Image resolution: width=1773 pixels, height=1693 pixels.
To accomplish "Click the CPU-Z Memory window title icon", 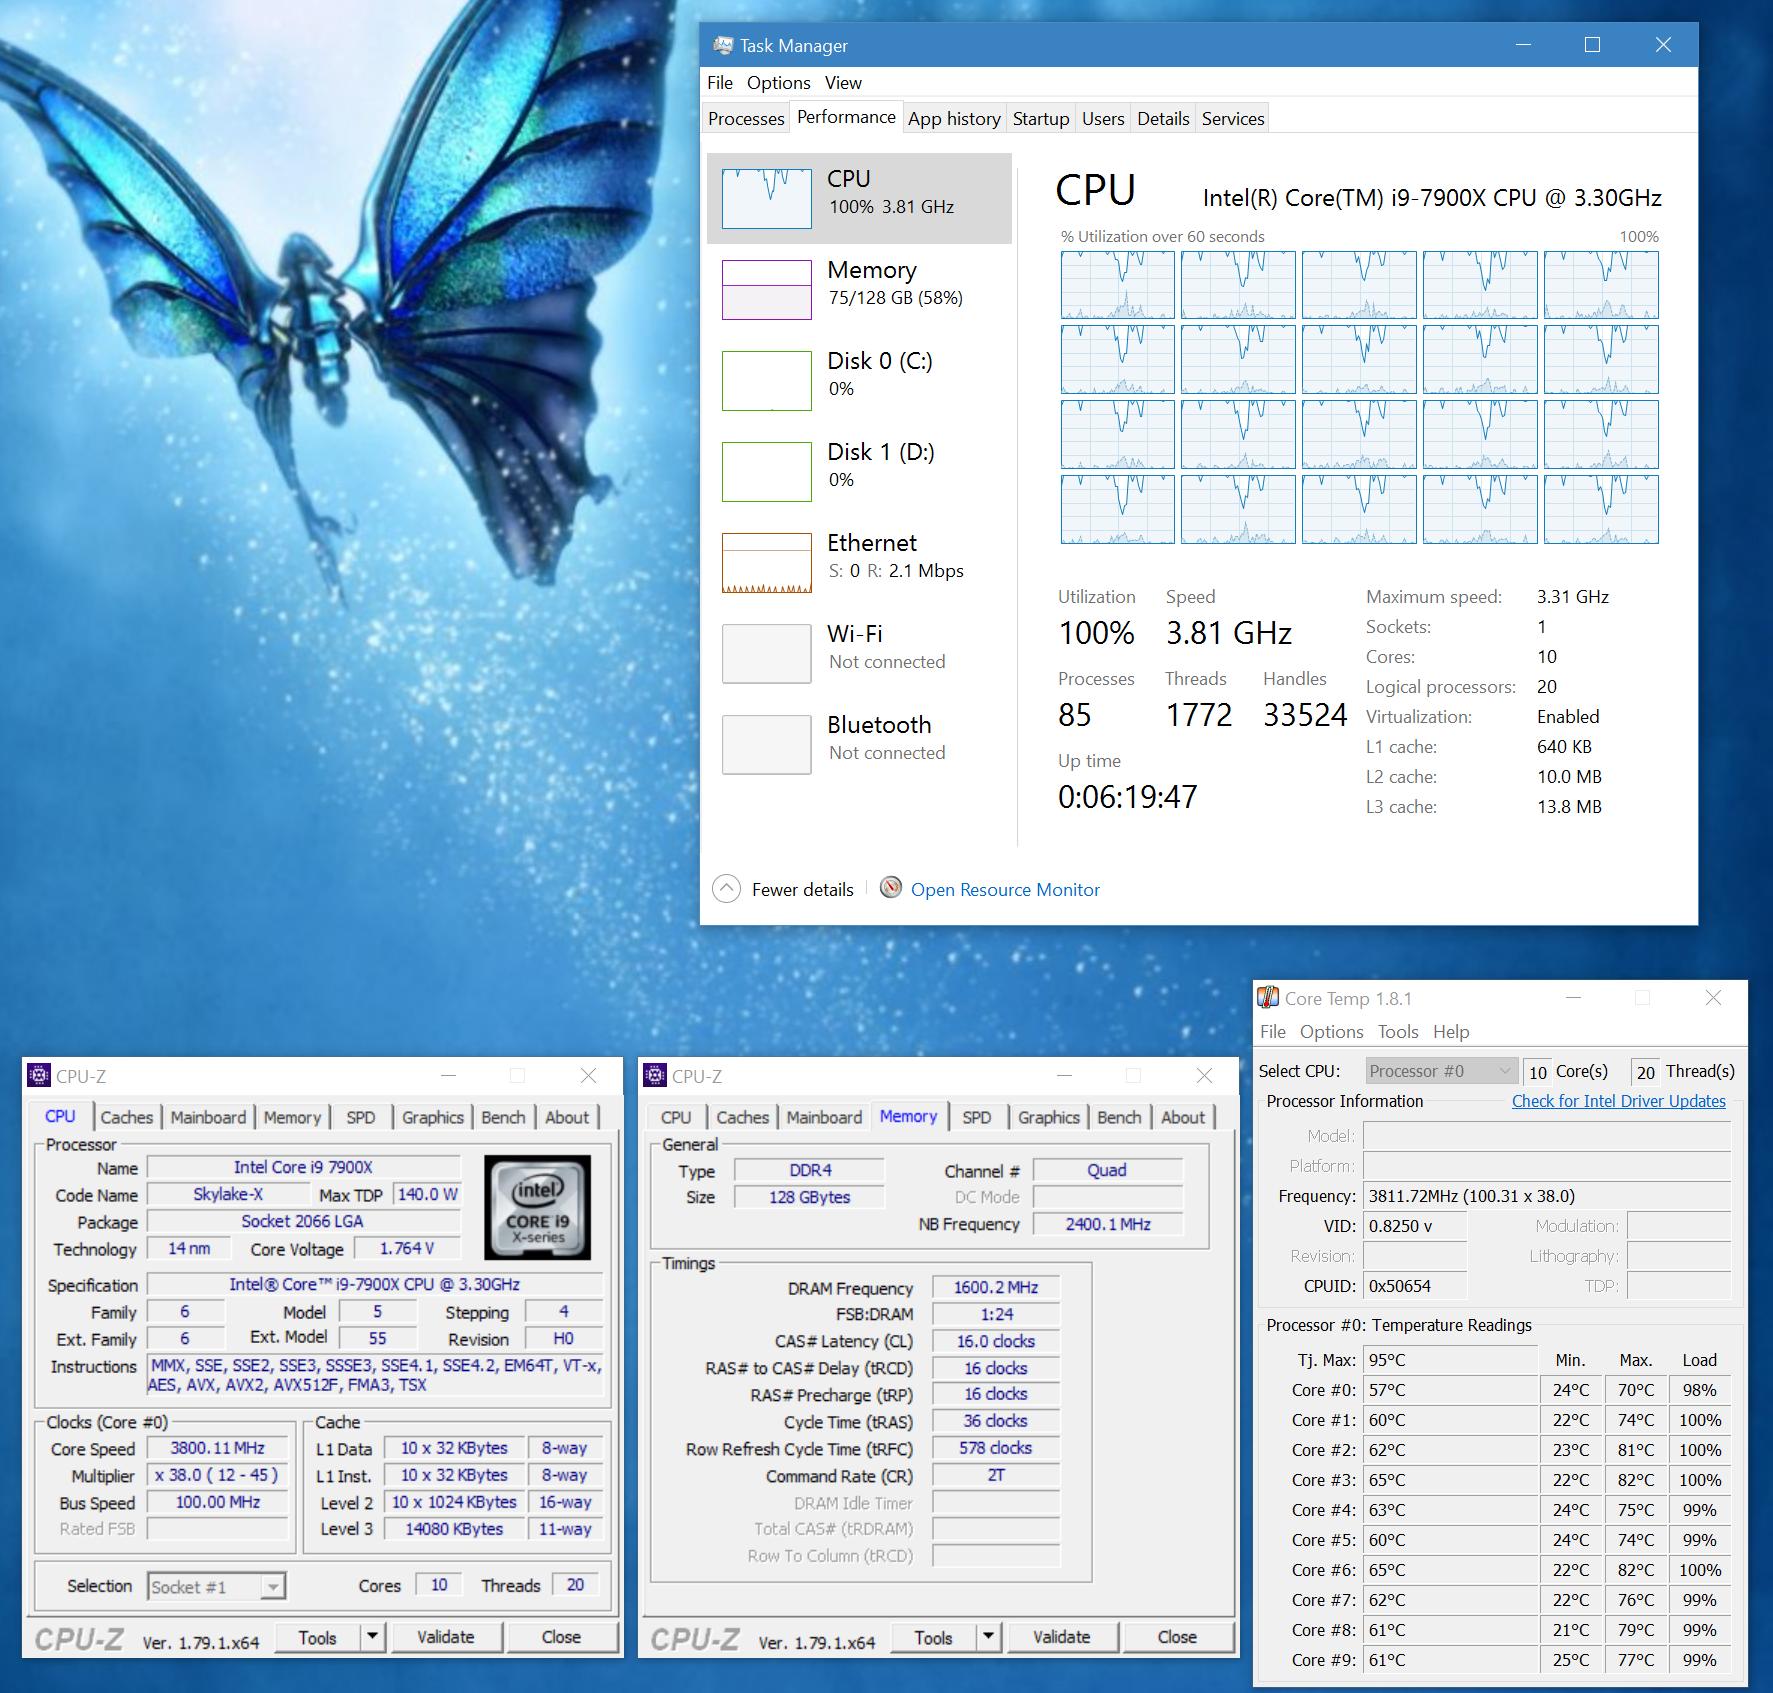I will tap(655, 1076).
